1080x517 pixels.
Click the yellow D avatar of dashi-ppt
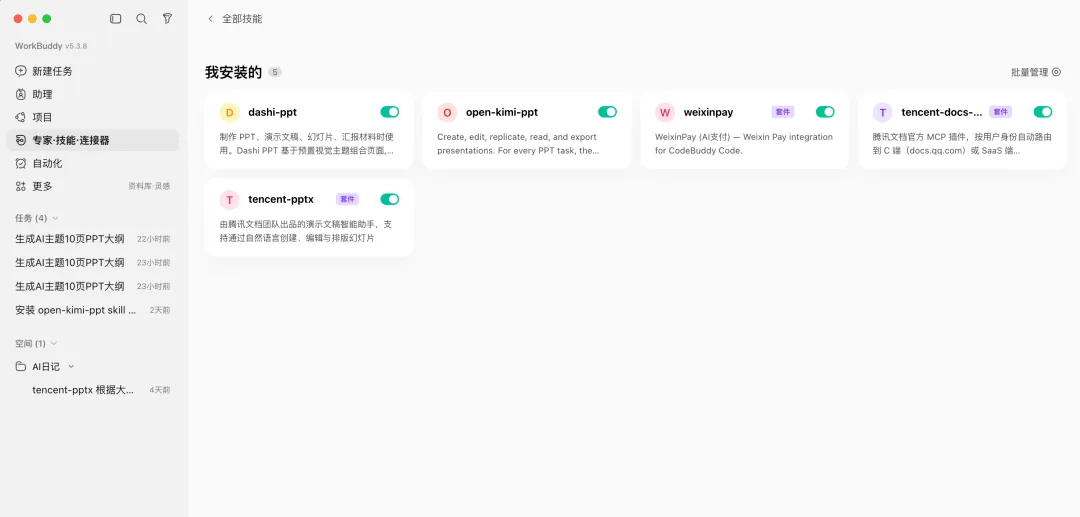click(229, 112)
